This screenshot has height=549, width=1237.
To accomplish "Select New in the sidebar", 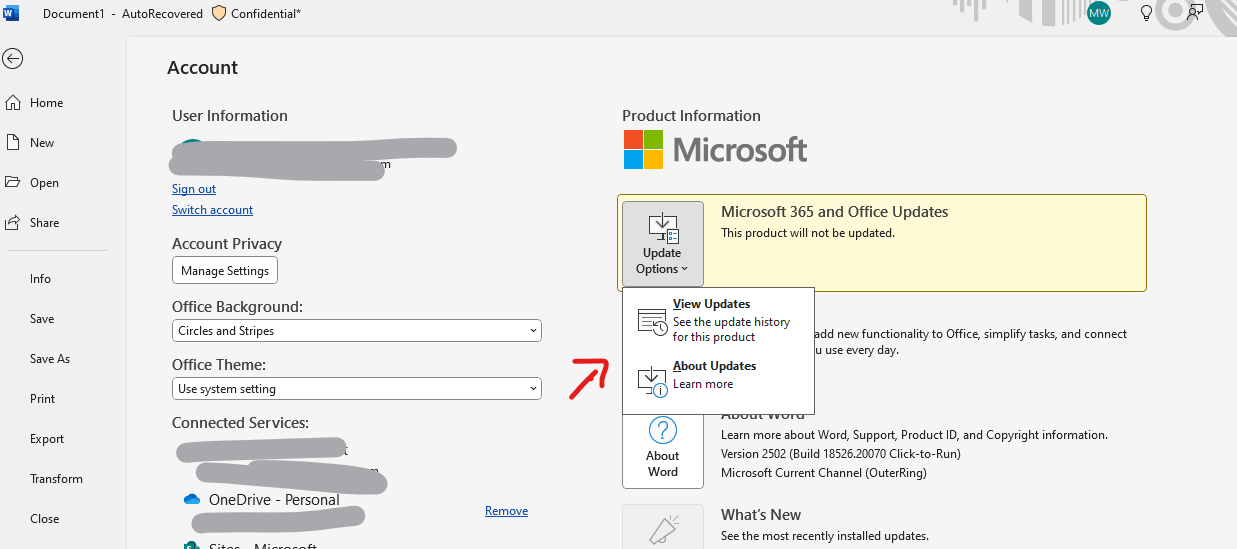I will [42, 143].
